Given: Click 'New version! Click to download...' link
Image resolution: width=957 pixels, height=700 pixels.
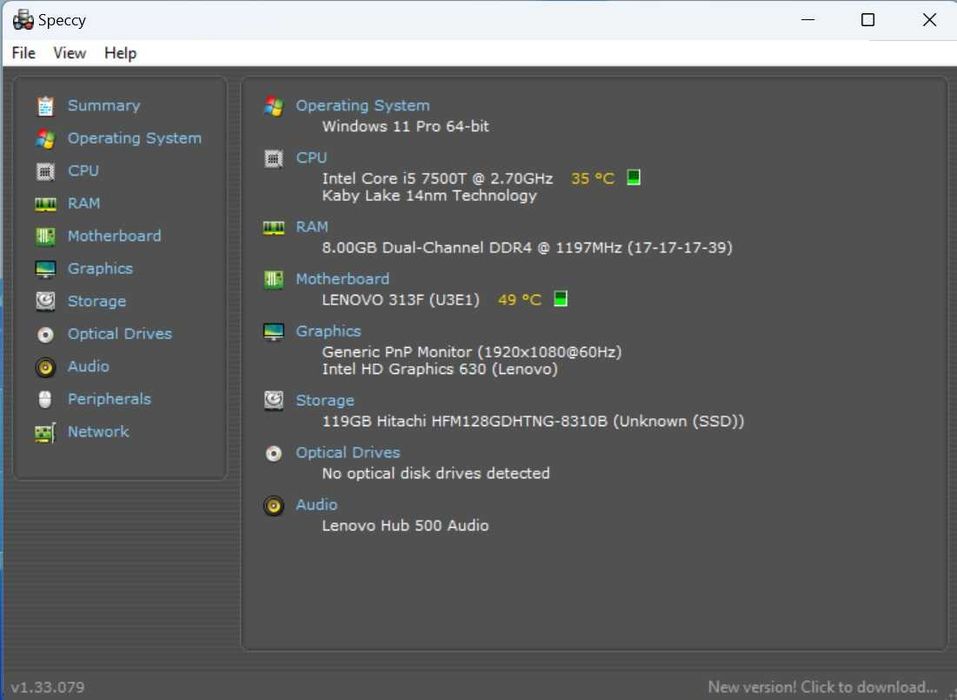Looking at the screenshot, I should 822,687.
